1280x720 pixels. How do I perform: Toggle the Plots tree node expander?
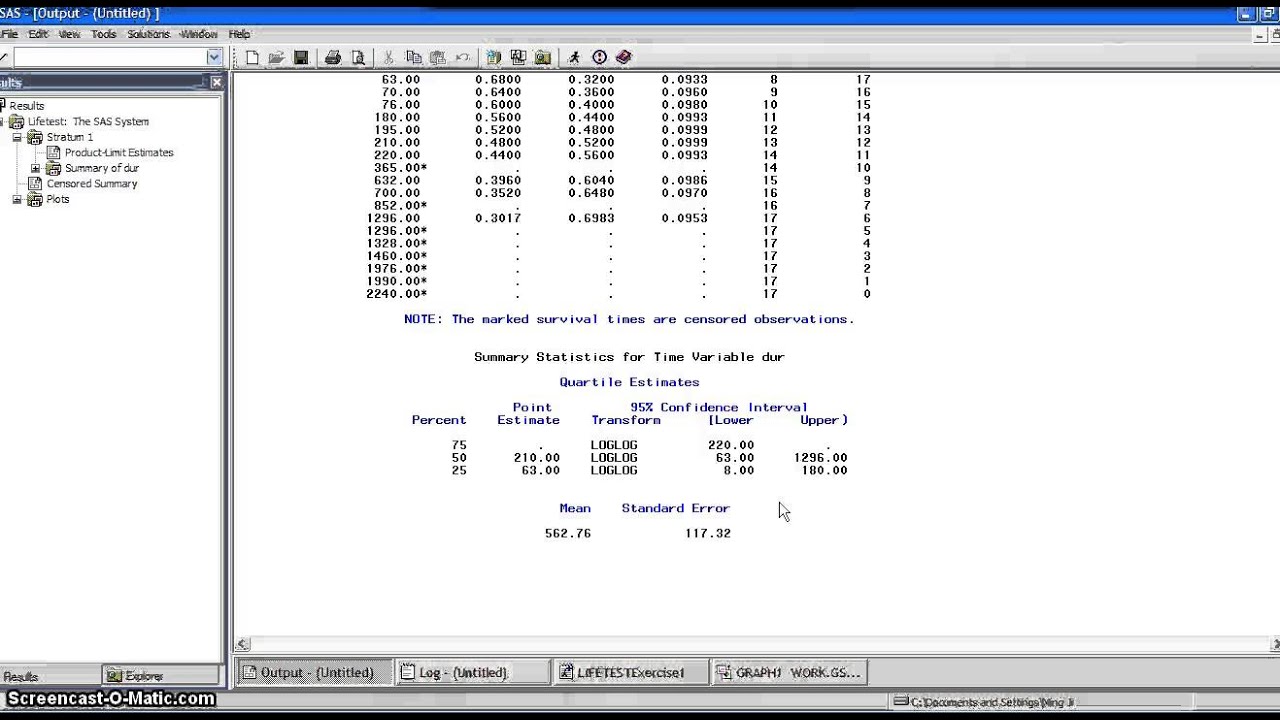(17, 199)
